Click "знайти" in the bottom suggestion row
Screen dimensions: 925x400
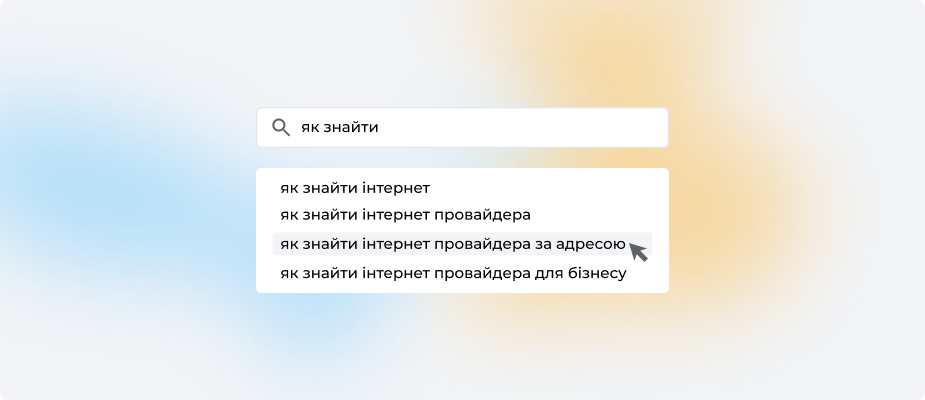330,273
